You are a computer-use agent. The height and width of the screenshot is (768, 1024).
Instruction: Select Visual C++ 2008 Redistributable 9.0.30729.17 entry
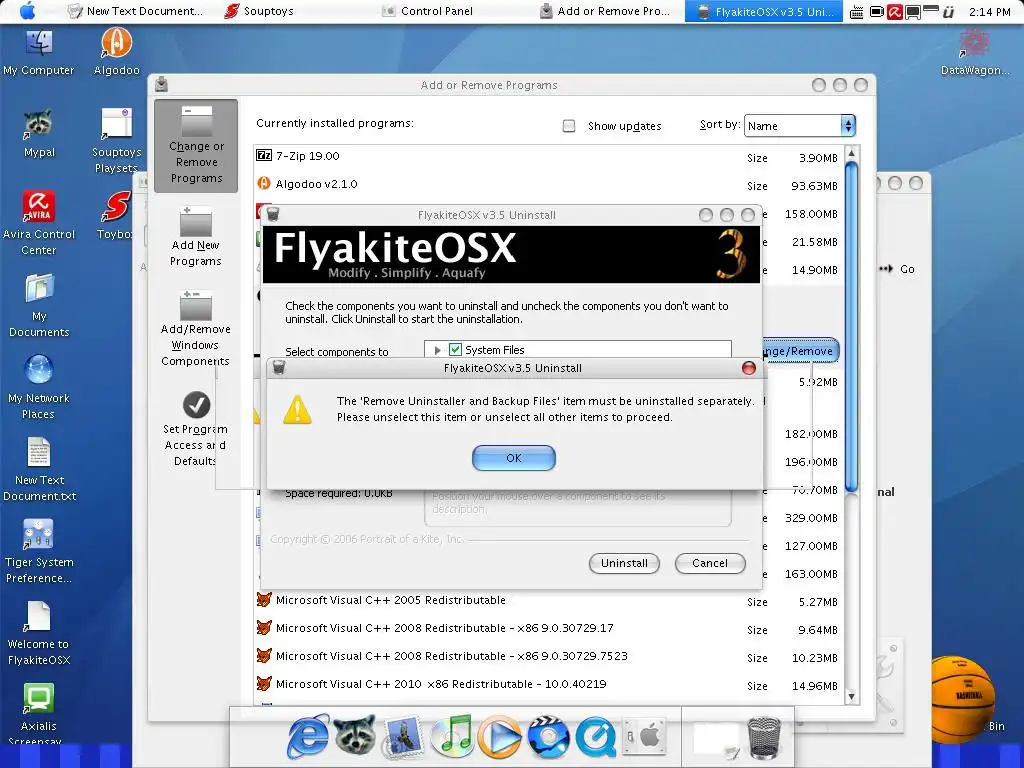(549, 628)
